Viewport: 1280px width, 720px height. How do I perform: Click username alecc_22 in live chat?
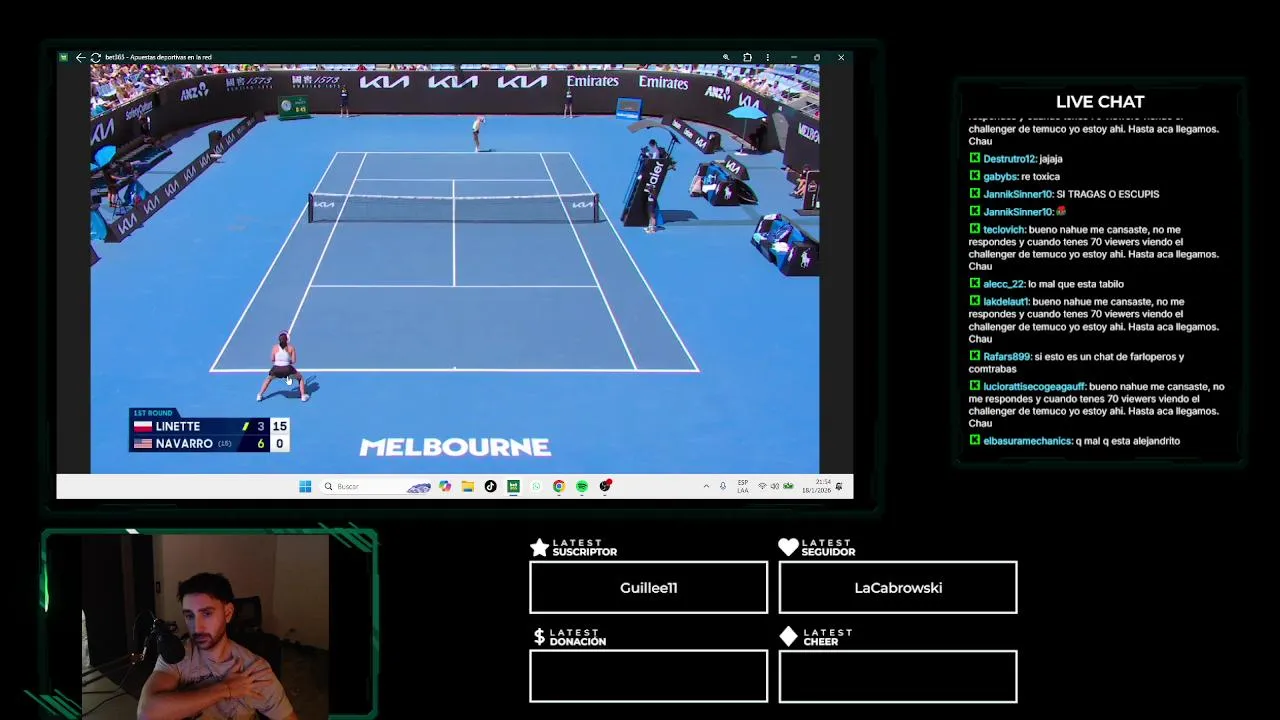(1003, 284)
